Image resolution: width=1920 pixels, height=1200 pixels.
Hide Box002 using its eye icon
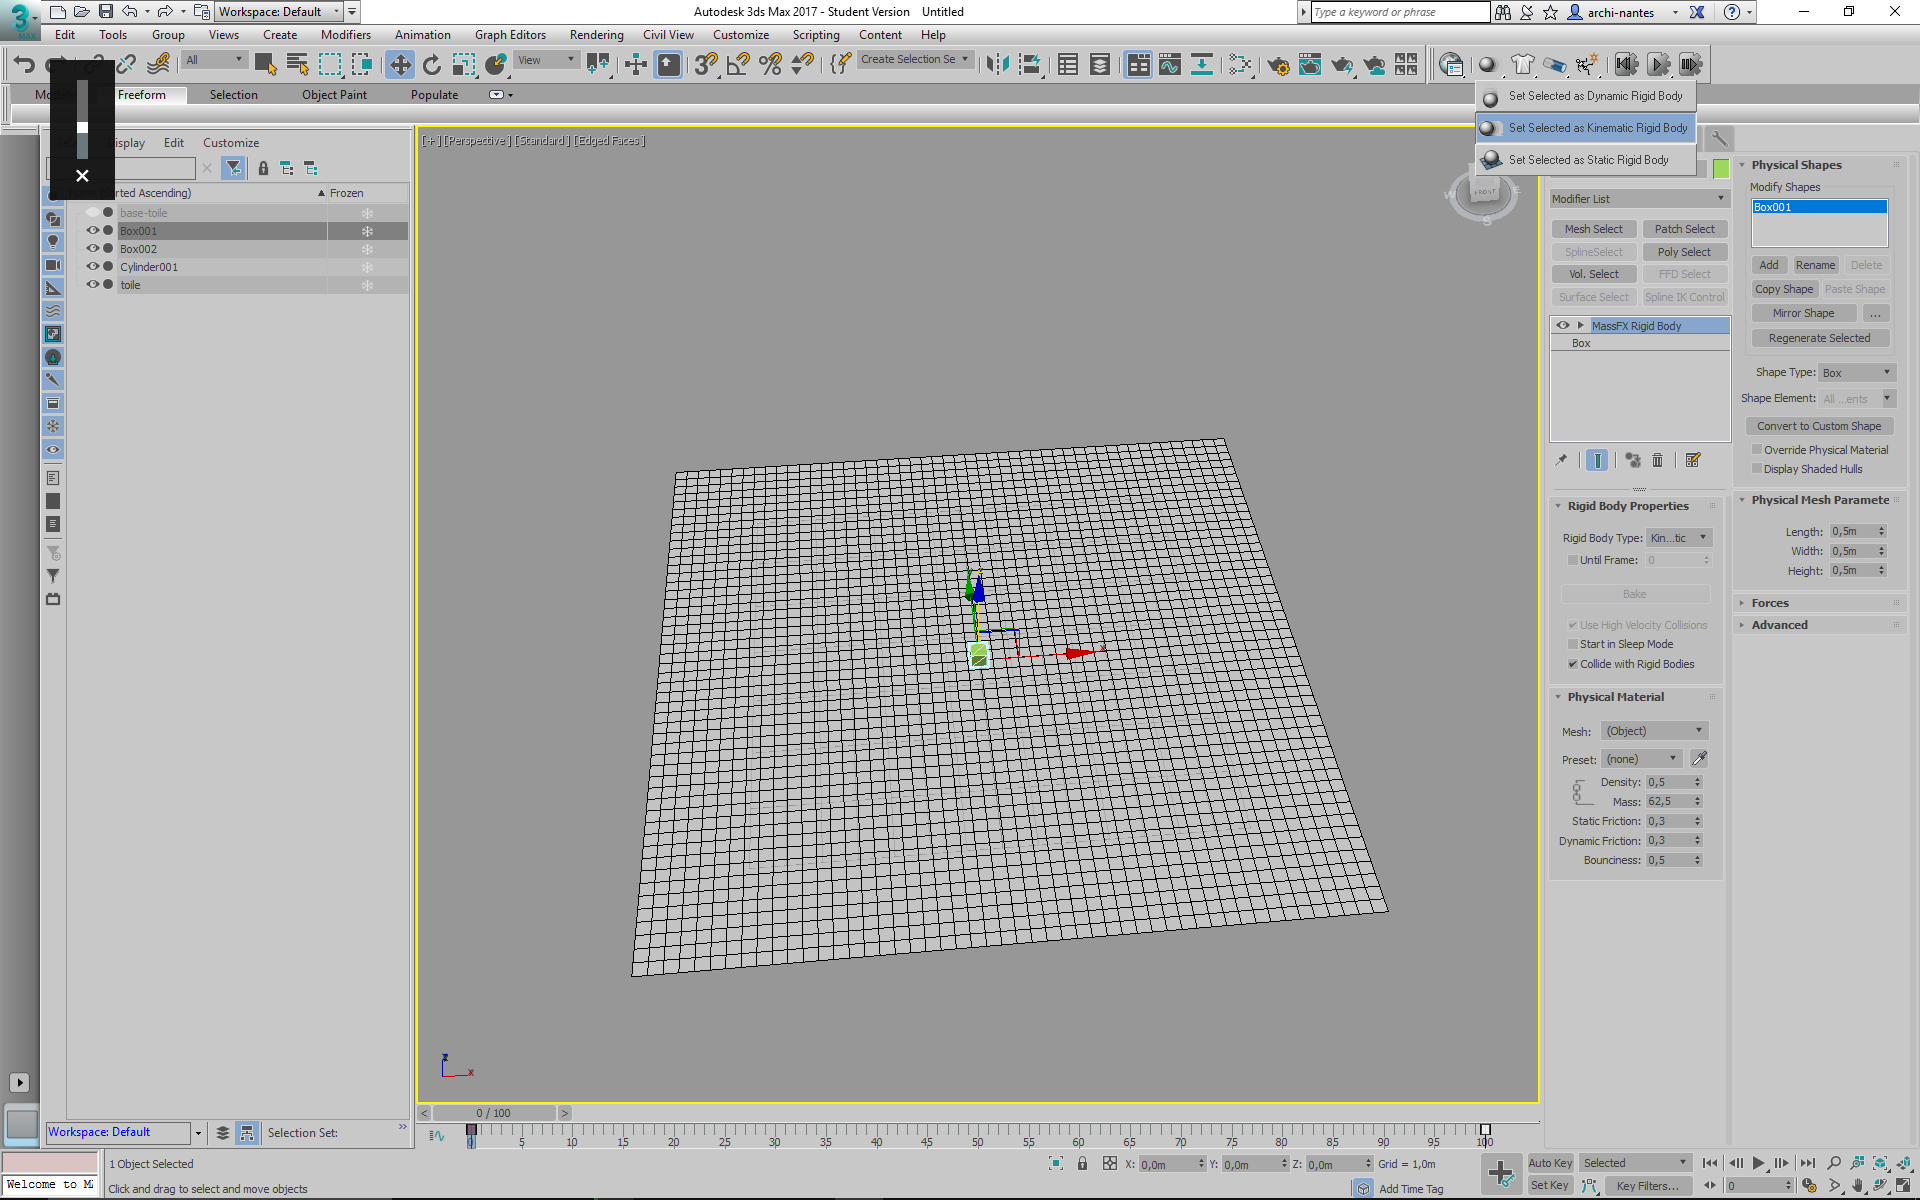93,249
